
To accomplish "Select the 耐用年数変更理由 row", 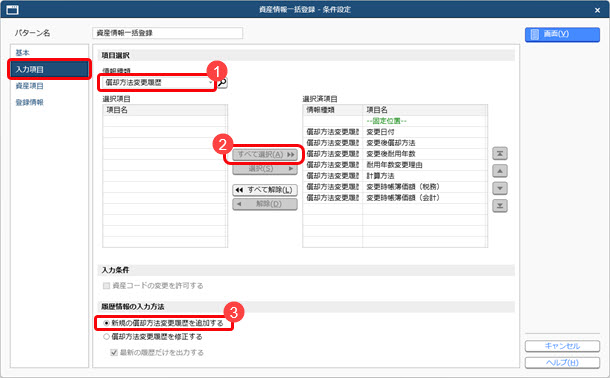I will tap(395, 165).
